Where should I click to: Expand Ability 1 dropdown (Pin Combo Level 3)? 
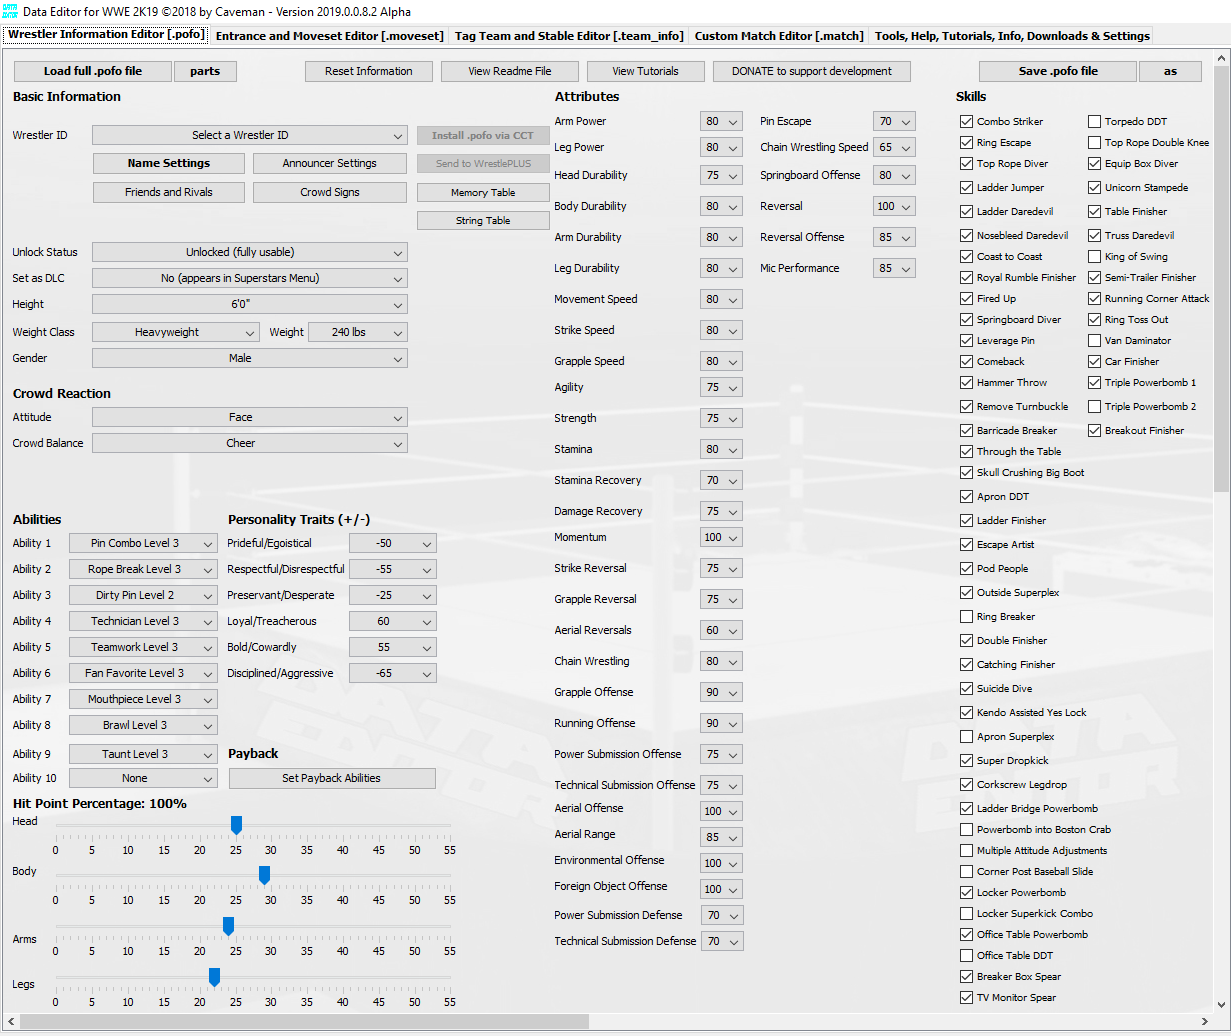(x=143, y=544)
